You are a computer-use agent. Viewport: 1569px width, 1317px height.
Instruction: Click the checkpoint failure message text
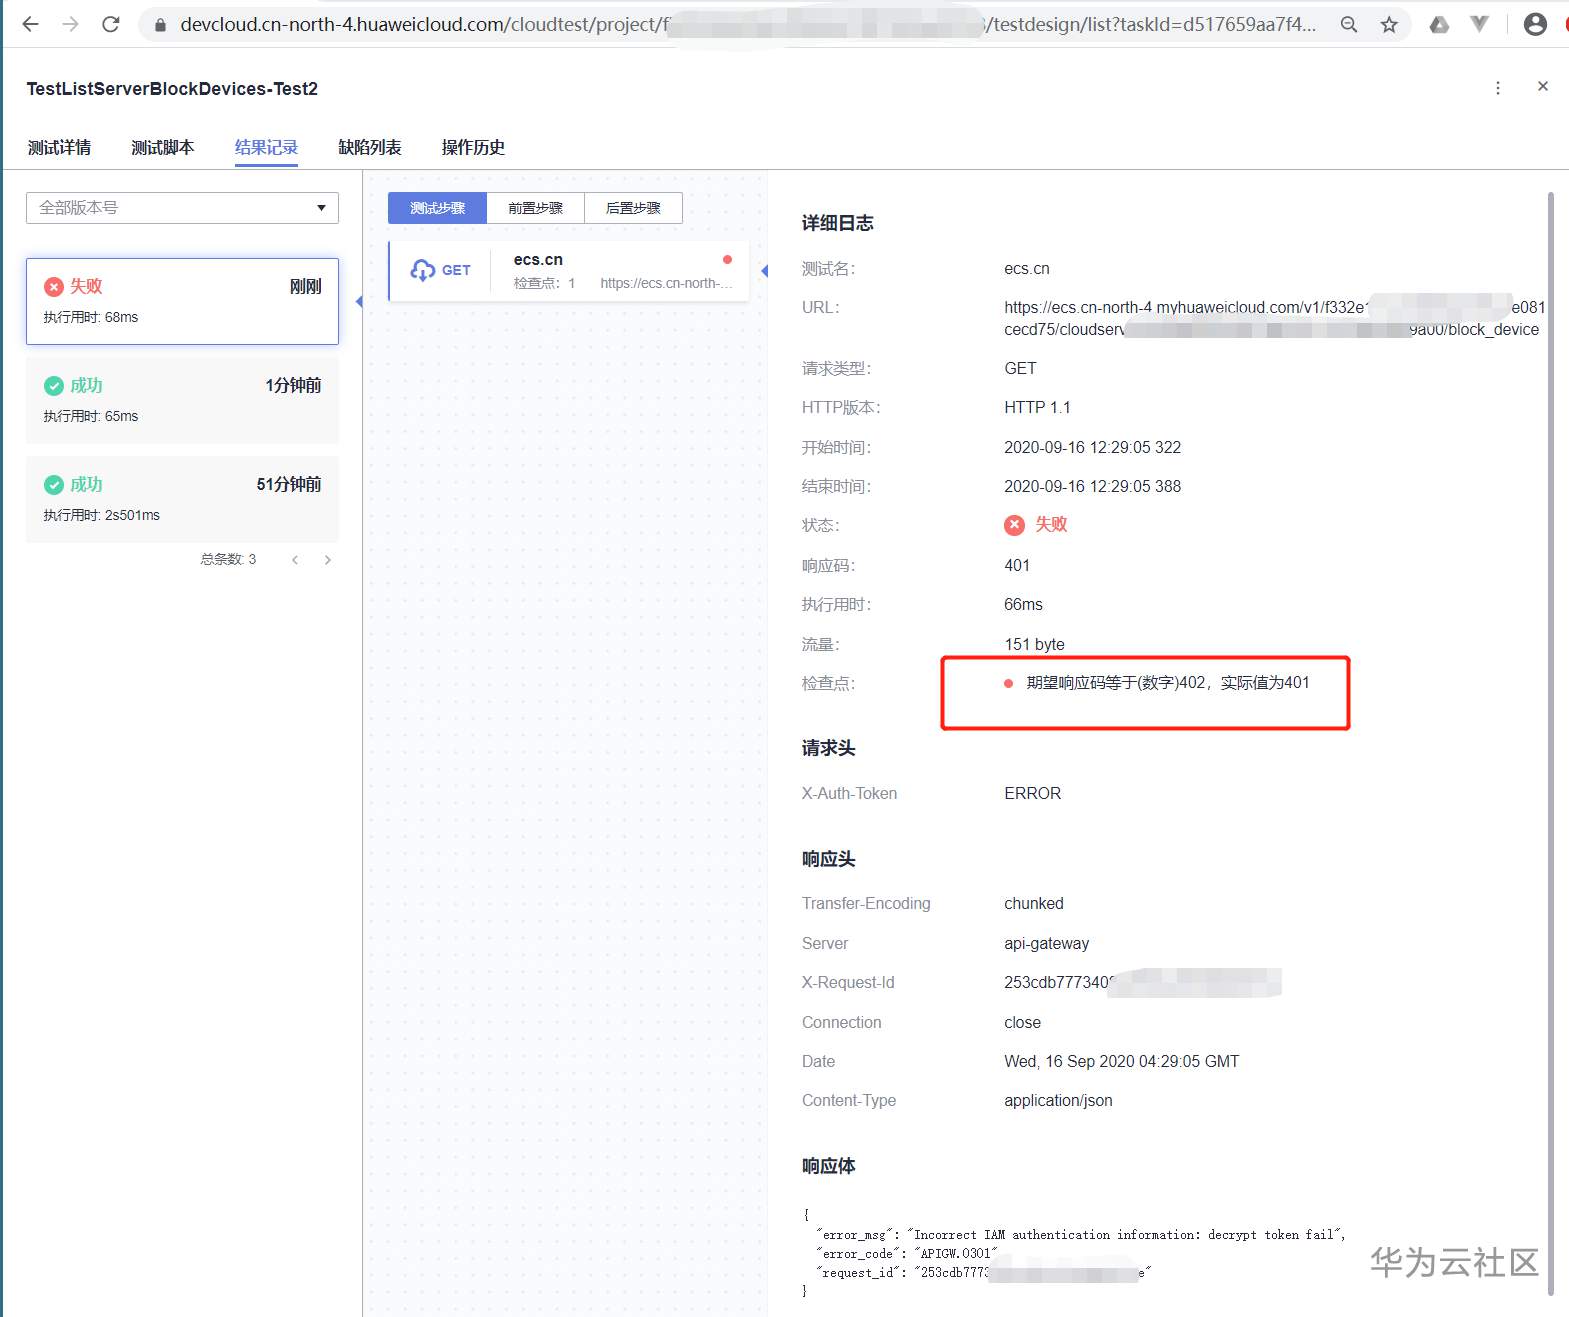(x=1168, y=683)
